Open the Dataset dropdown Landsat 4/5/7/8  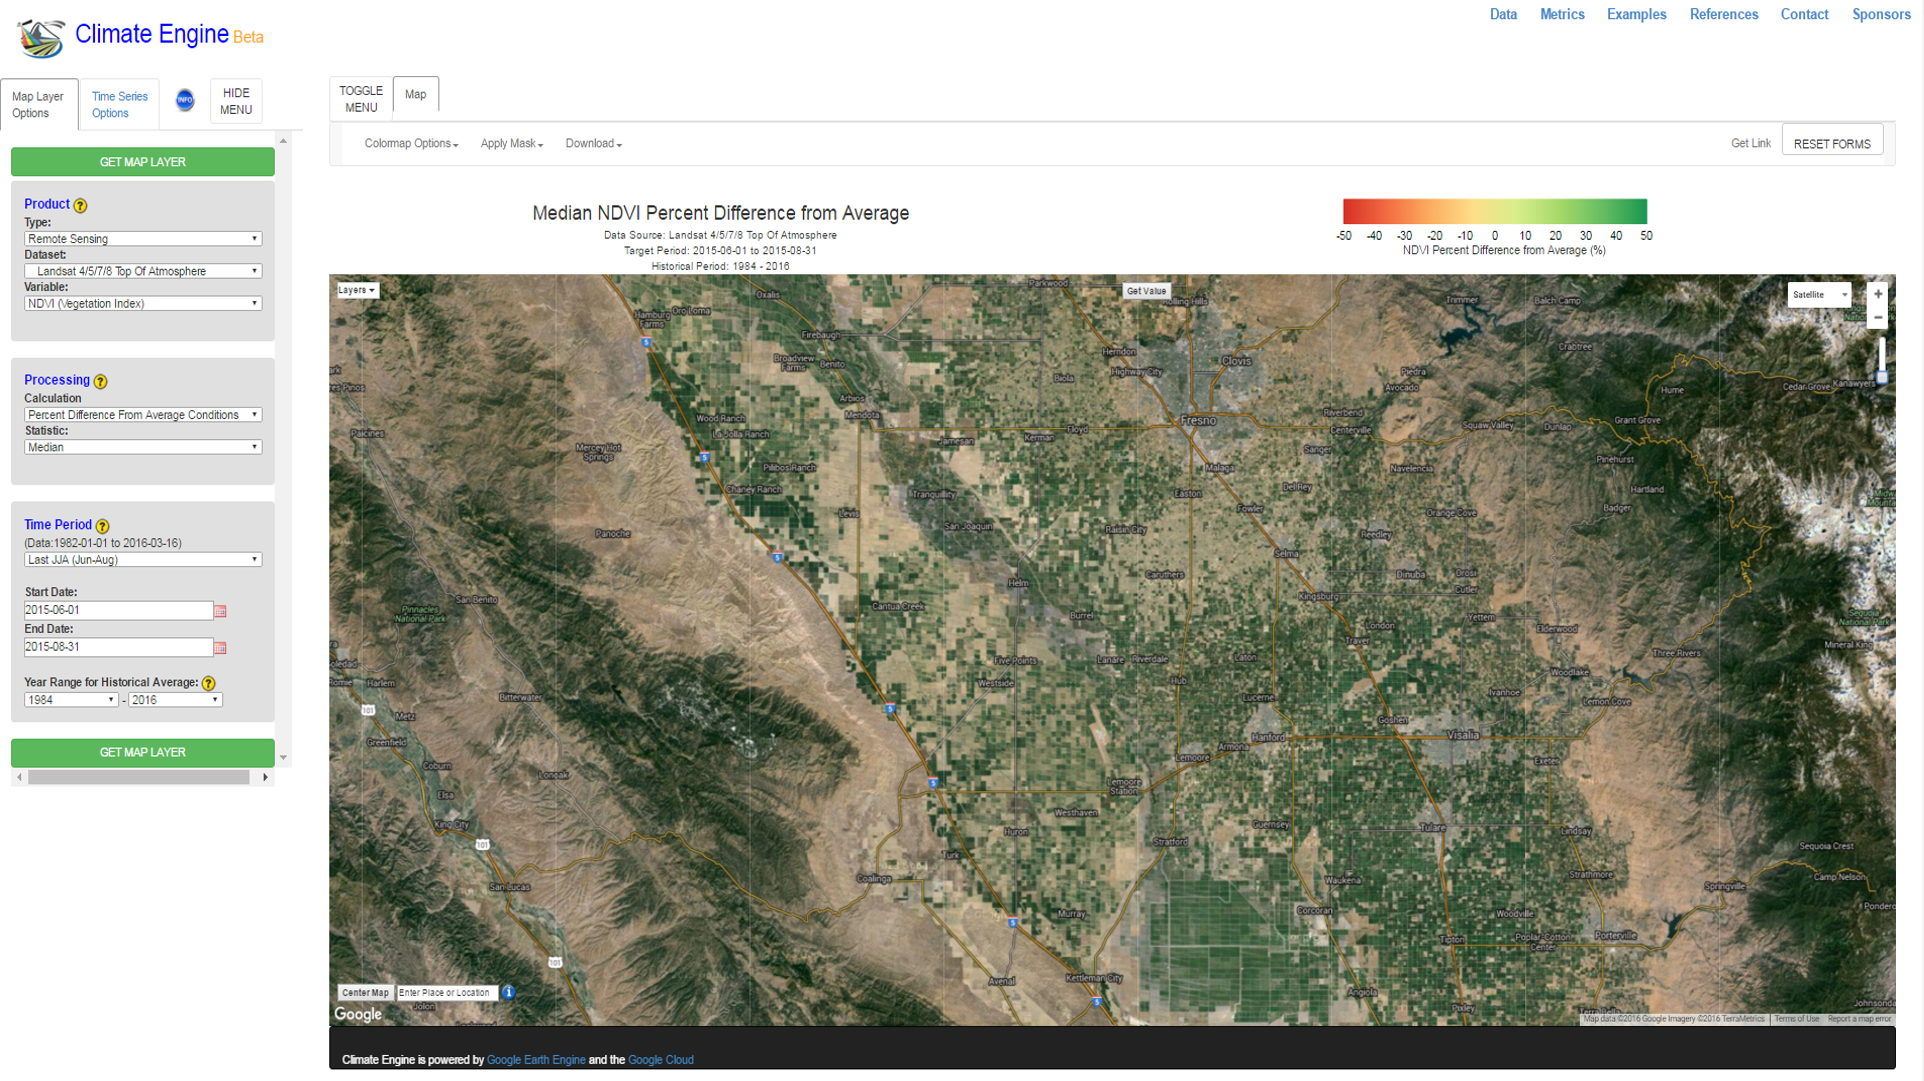pyautogui.click(x=143, y=271)
